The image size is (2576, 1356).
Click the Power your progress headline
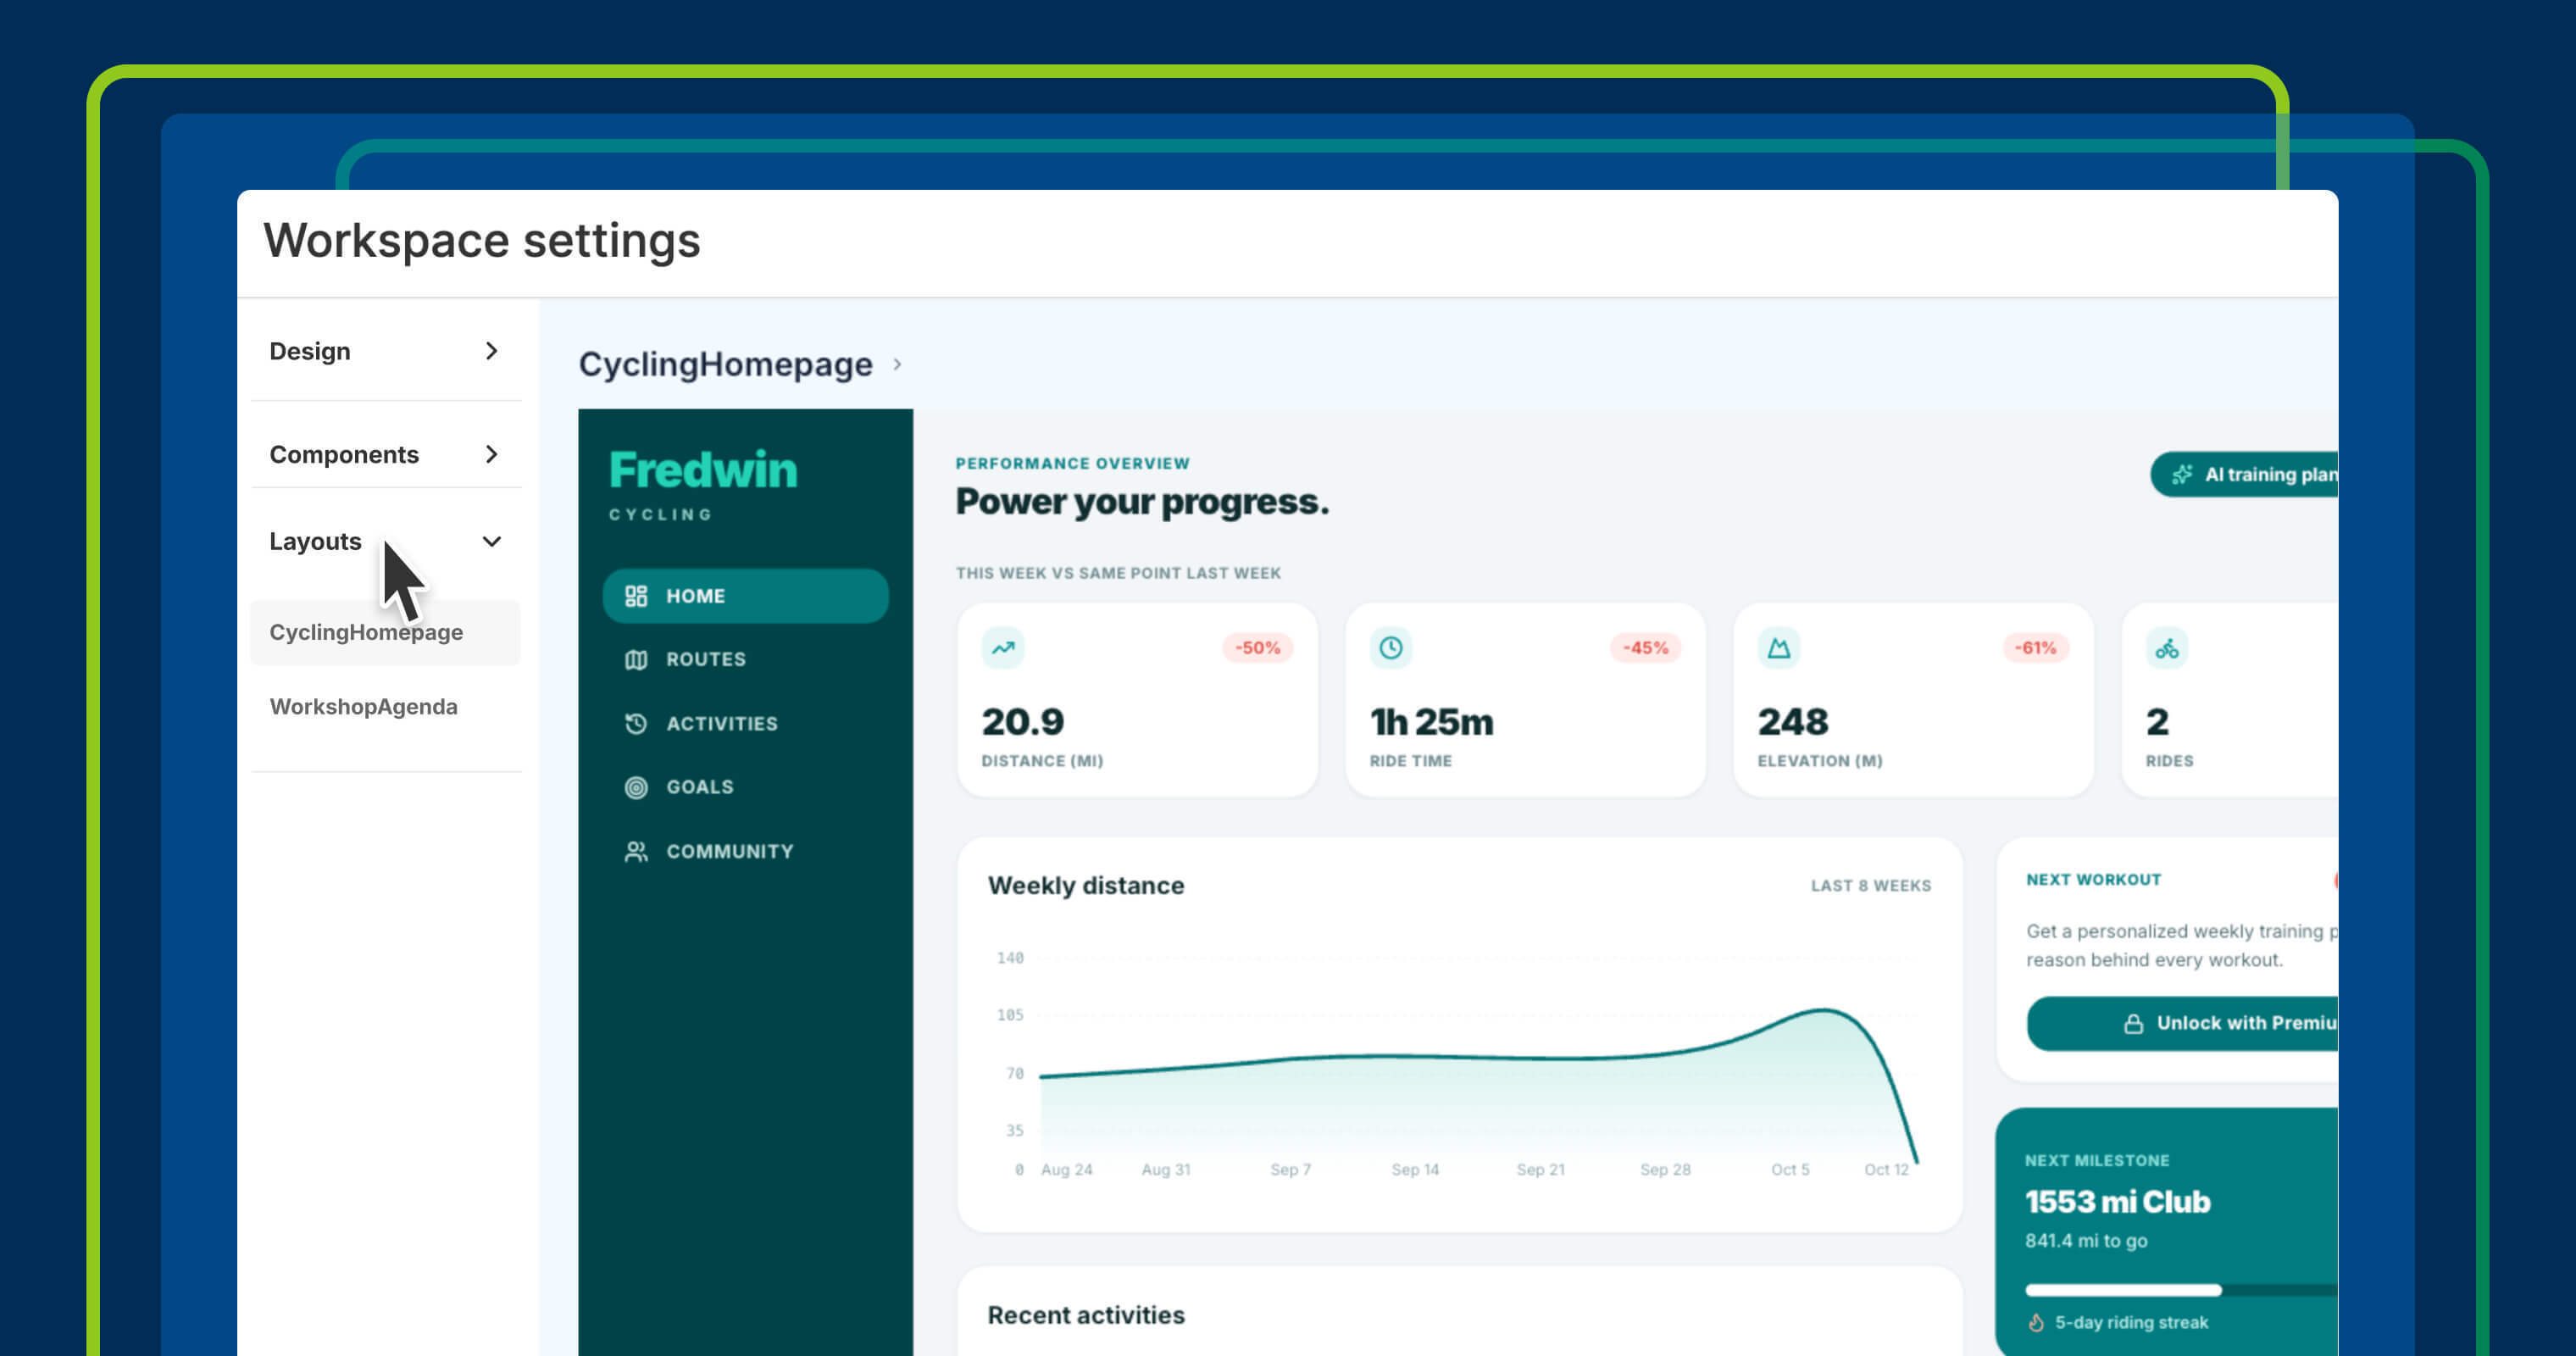click(1142, 502)
